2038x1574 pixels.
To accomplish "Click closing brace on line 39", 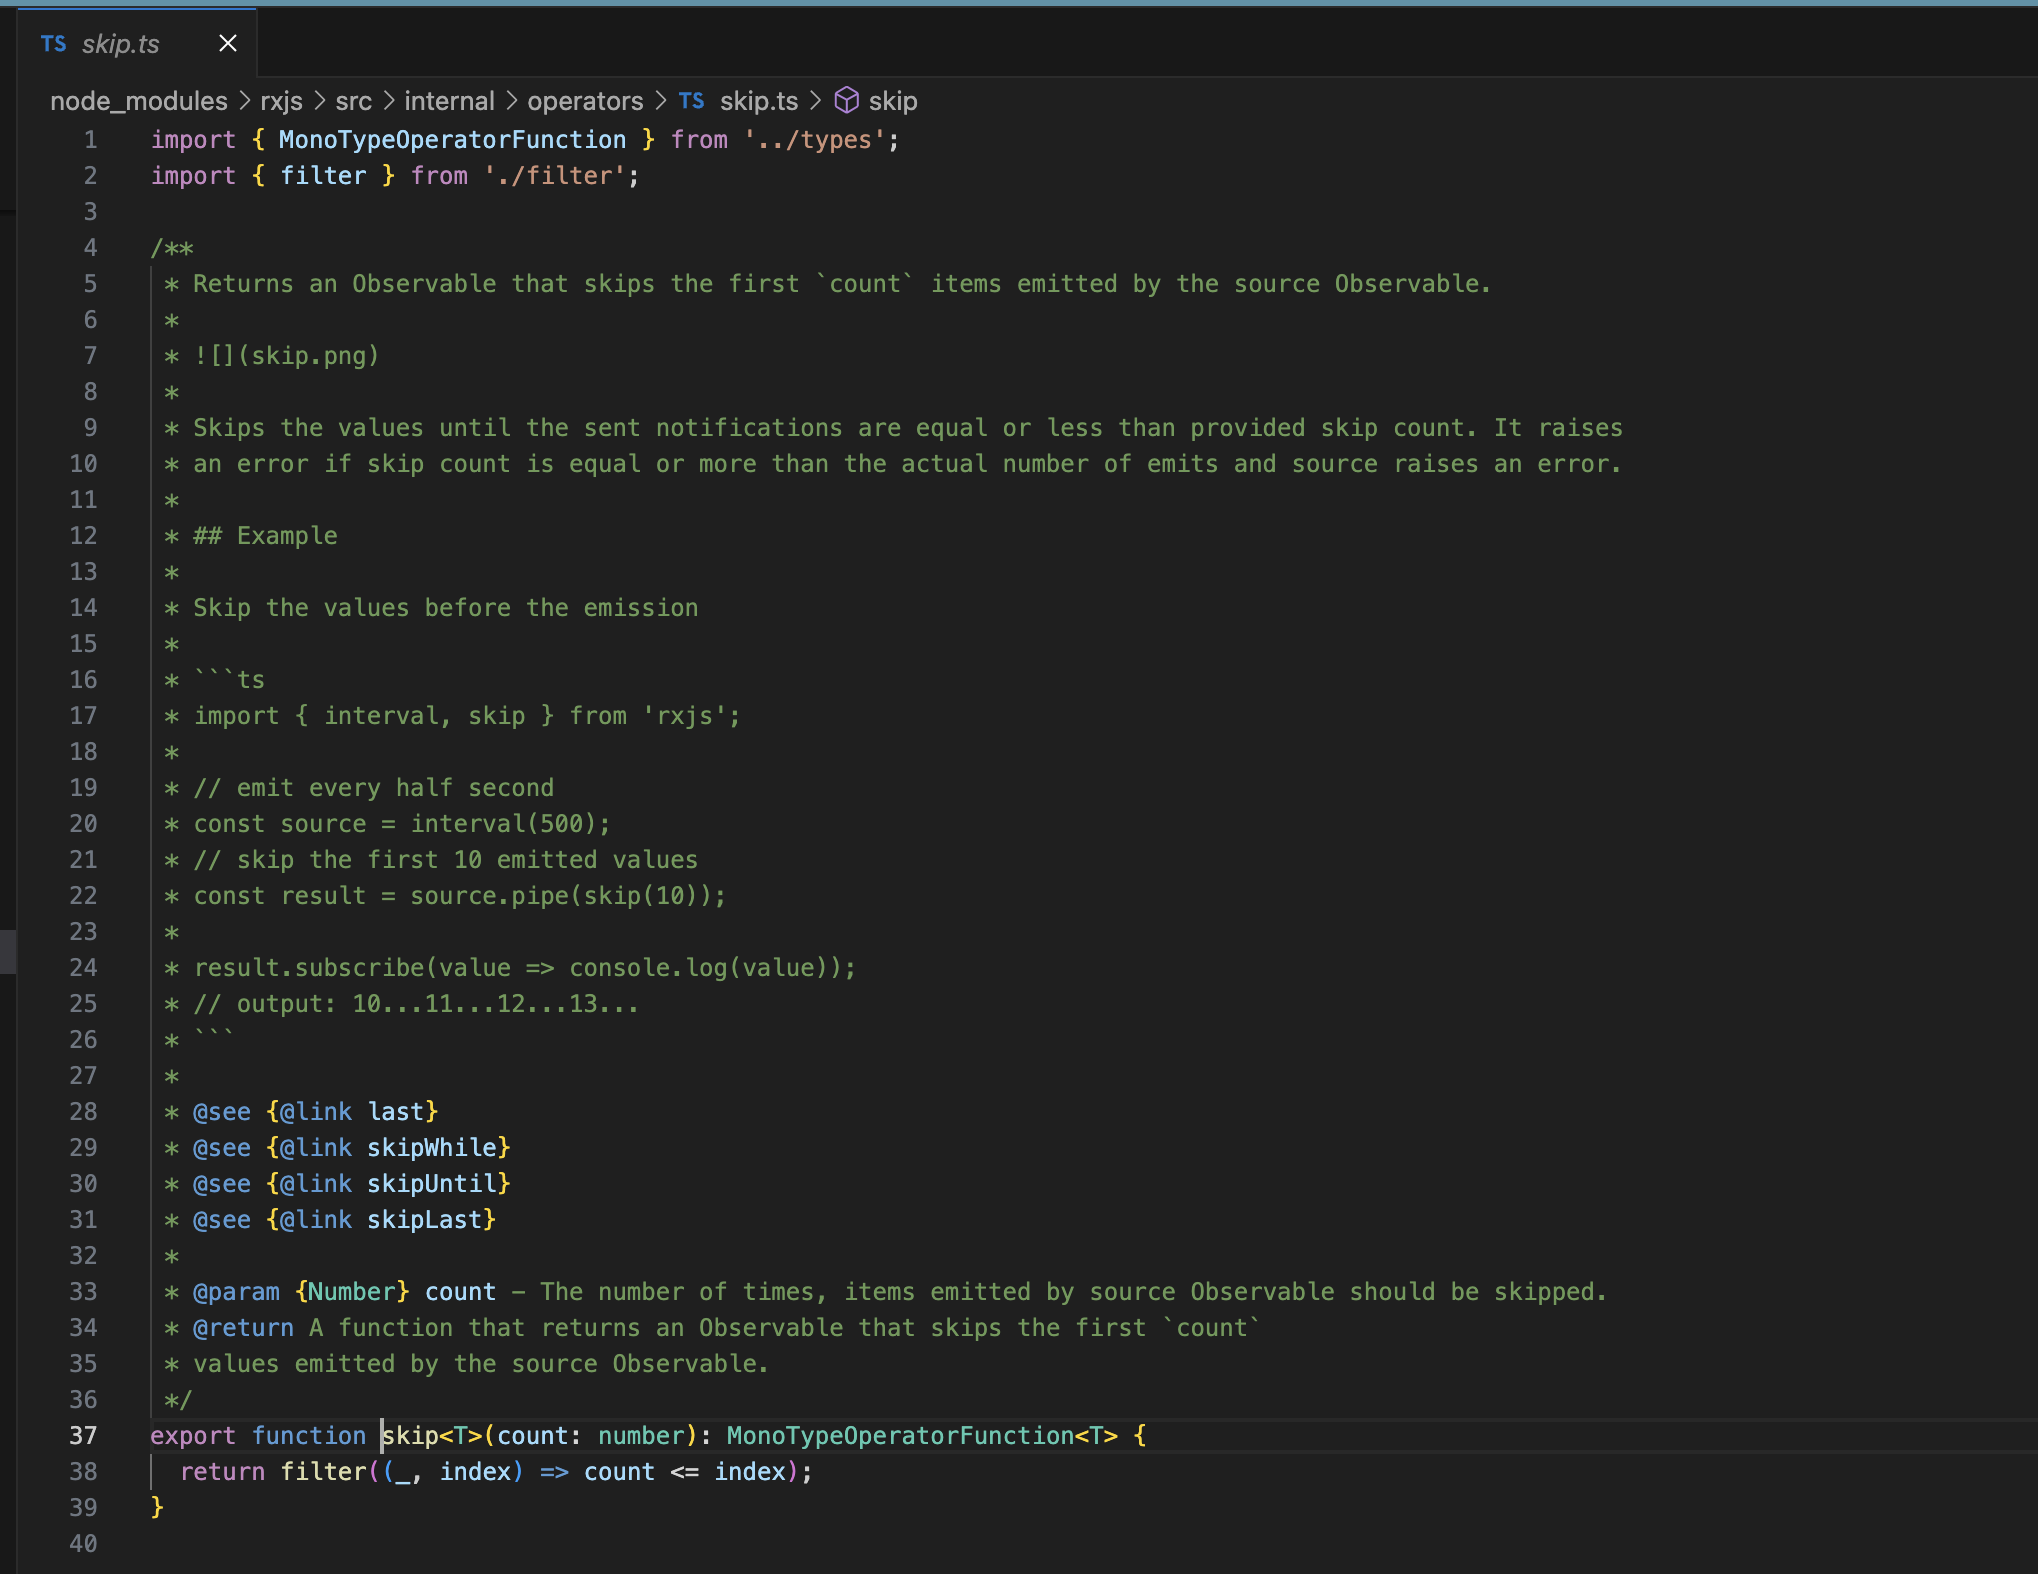I will coord(157,1507).
